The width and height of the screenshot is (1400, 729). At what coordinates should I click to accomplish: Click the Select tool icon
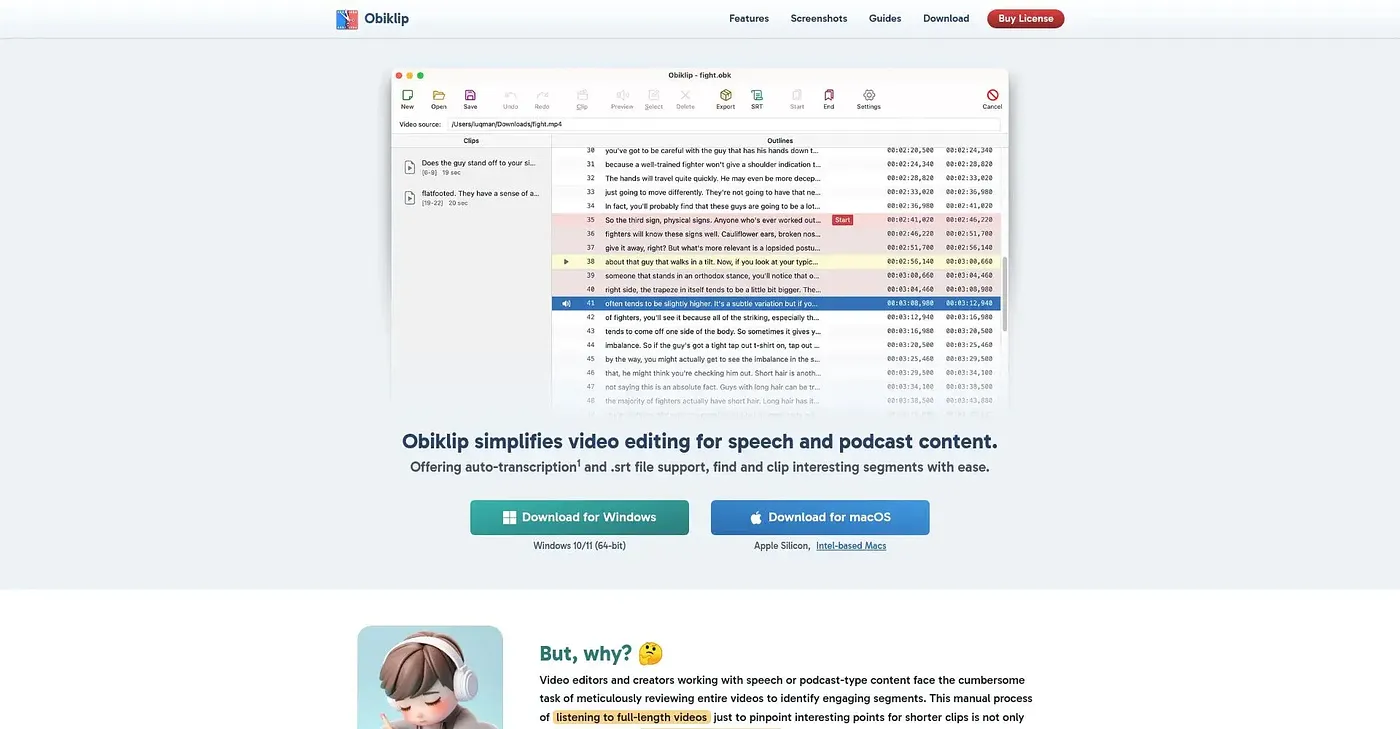tap(654, 95)
